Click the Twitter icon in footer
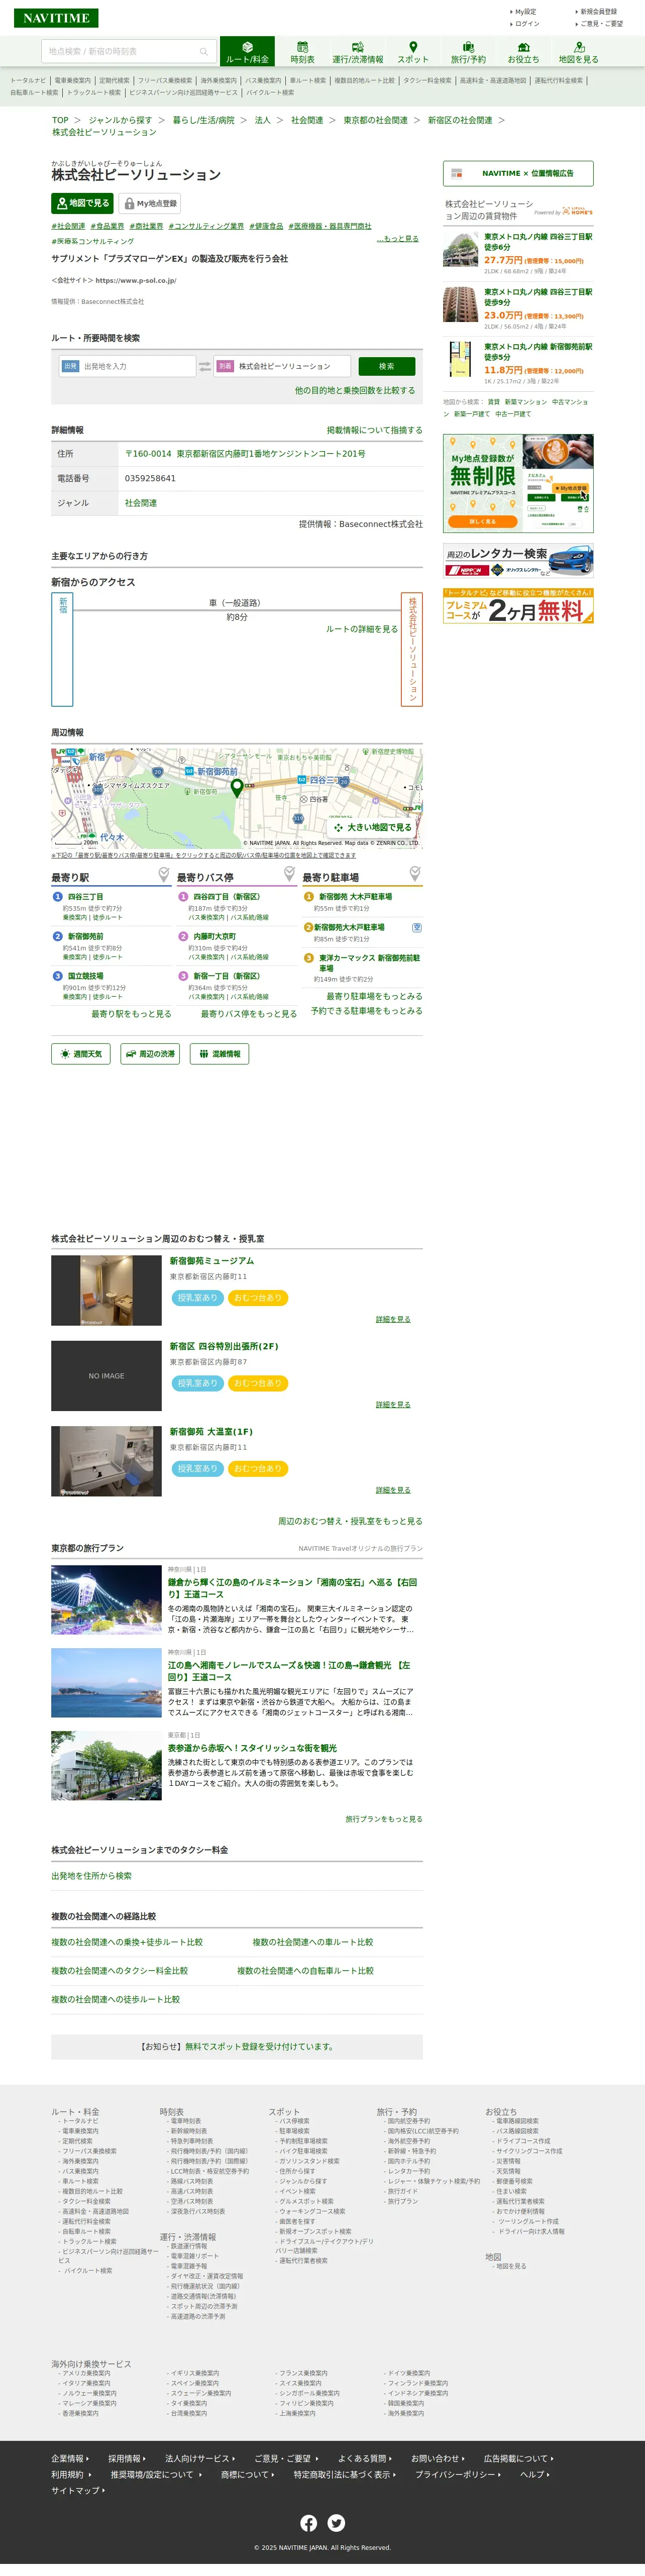 pyautogui.click(x=336, y=2523)
